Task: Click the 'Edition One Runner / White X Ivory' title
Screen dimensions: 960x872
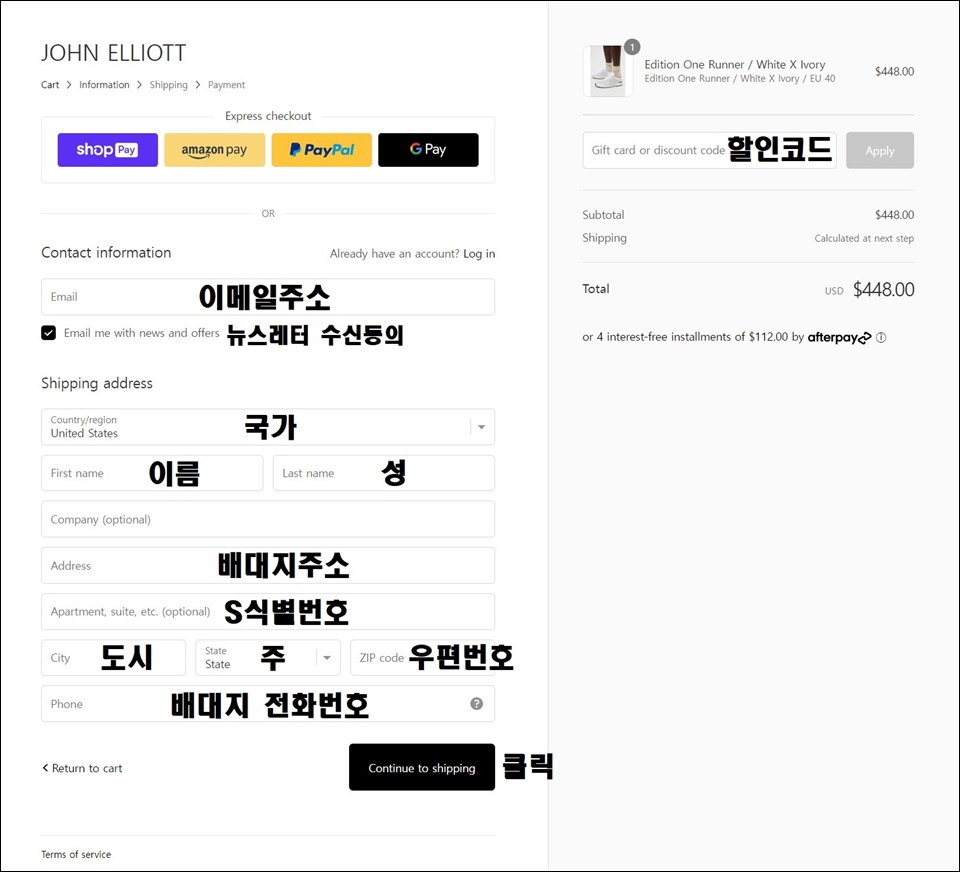Action: [x=735, y=64]
